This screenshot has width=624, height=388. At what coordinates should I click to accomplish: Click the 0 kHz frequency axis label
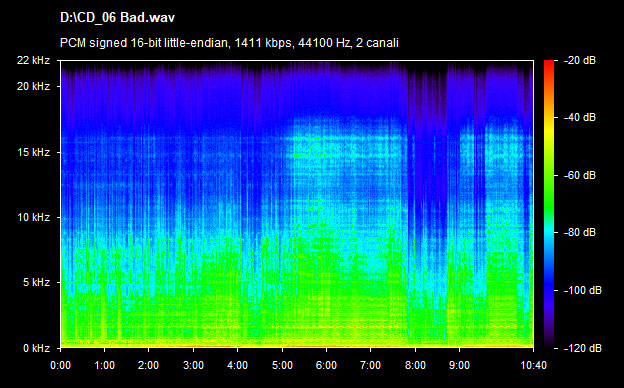click(x=36, y=349)
